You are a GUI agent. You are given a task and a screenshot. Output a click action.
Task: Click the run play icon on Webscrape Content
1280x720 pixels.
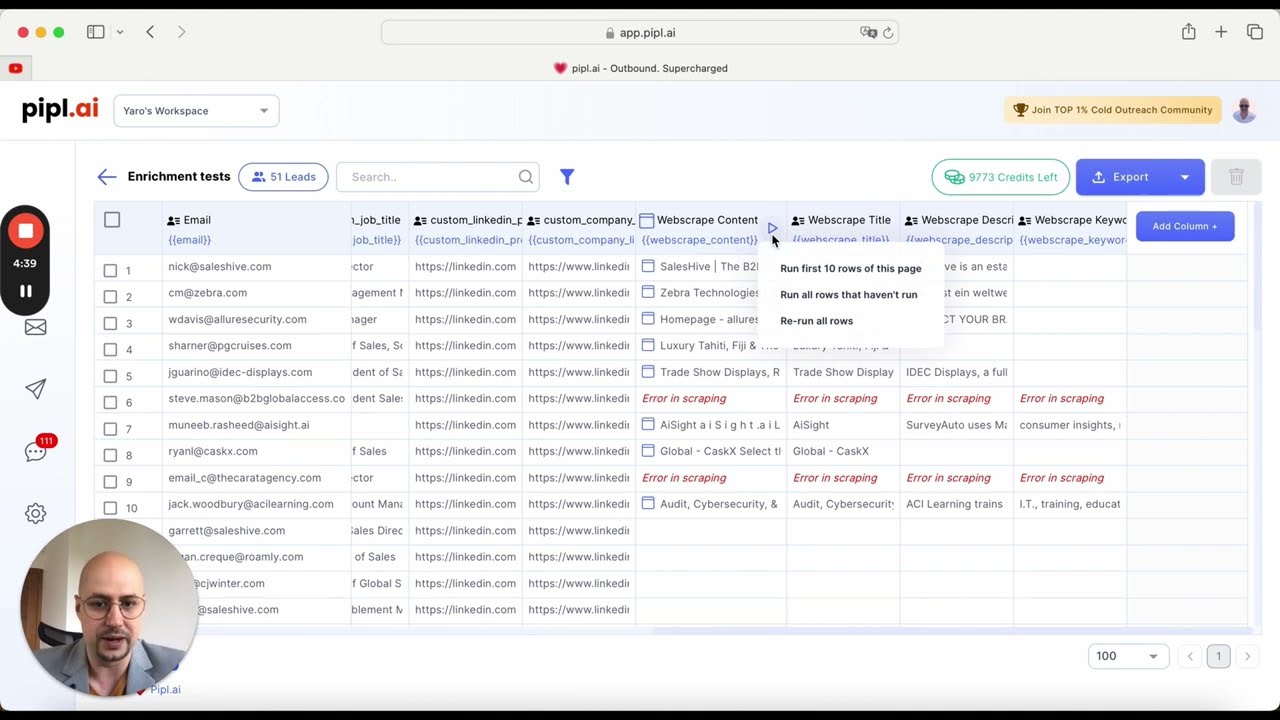tap(772, 228)
